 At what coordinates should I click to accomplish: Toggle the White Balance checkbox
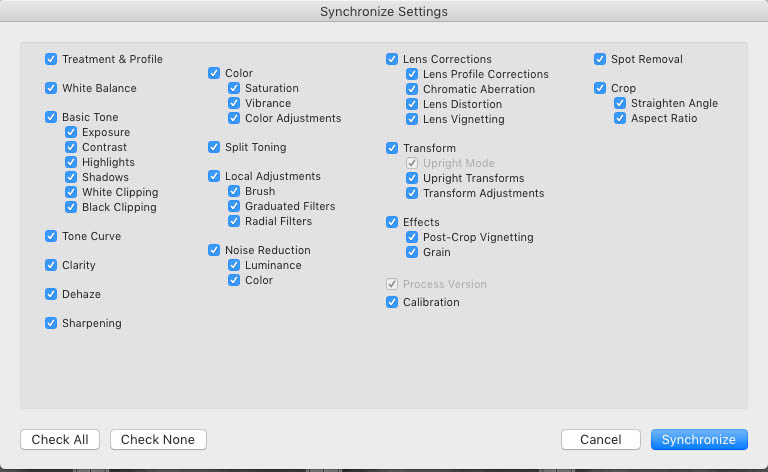click(51, 88)
